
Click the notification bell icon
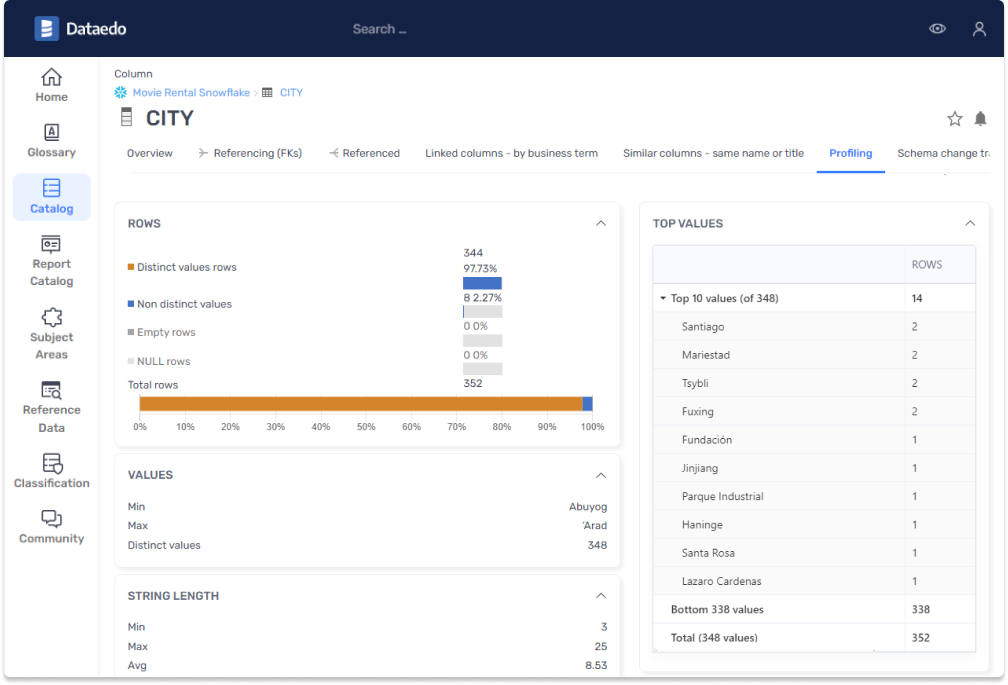click(x=980, y=119)
